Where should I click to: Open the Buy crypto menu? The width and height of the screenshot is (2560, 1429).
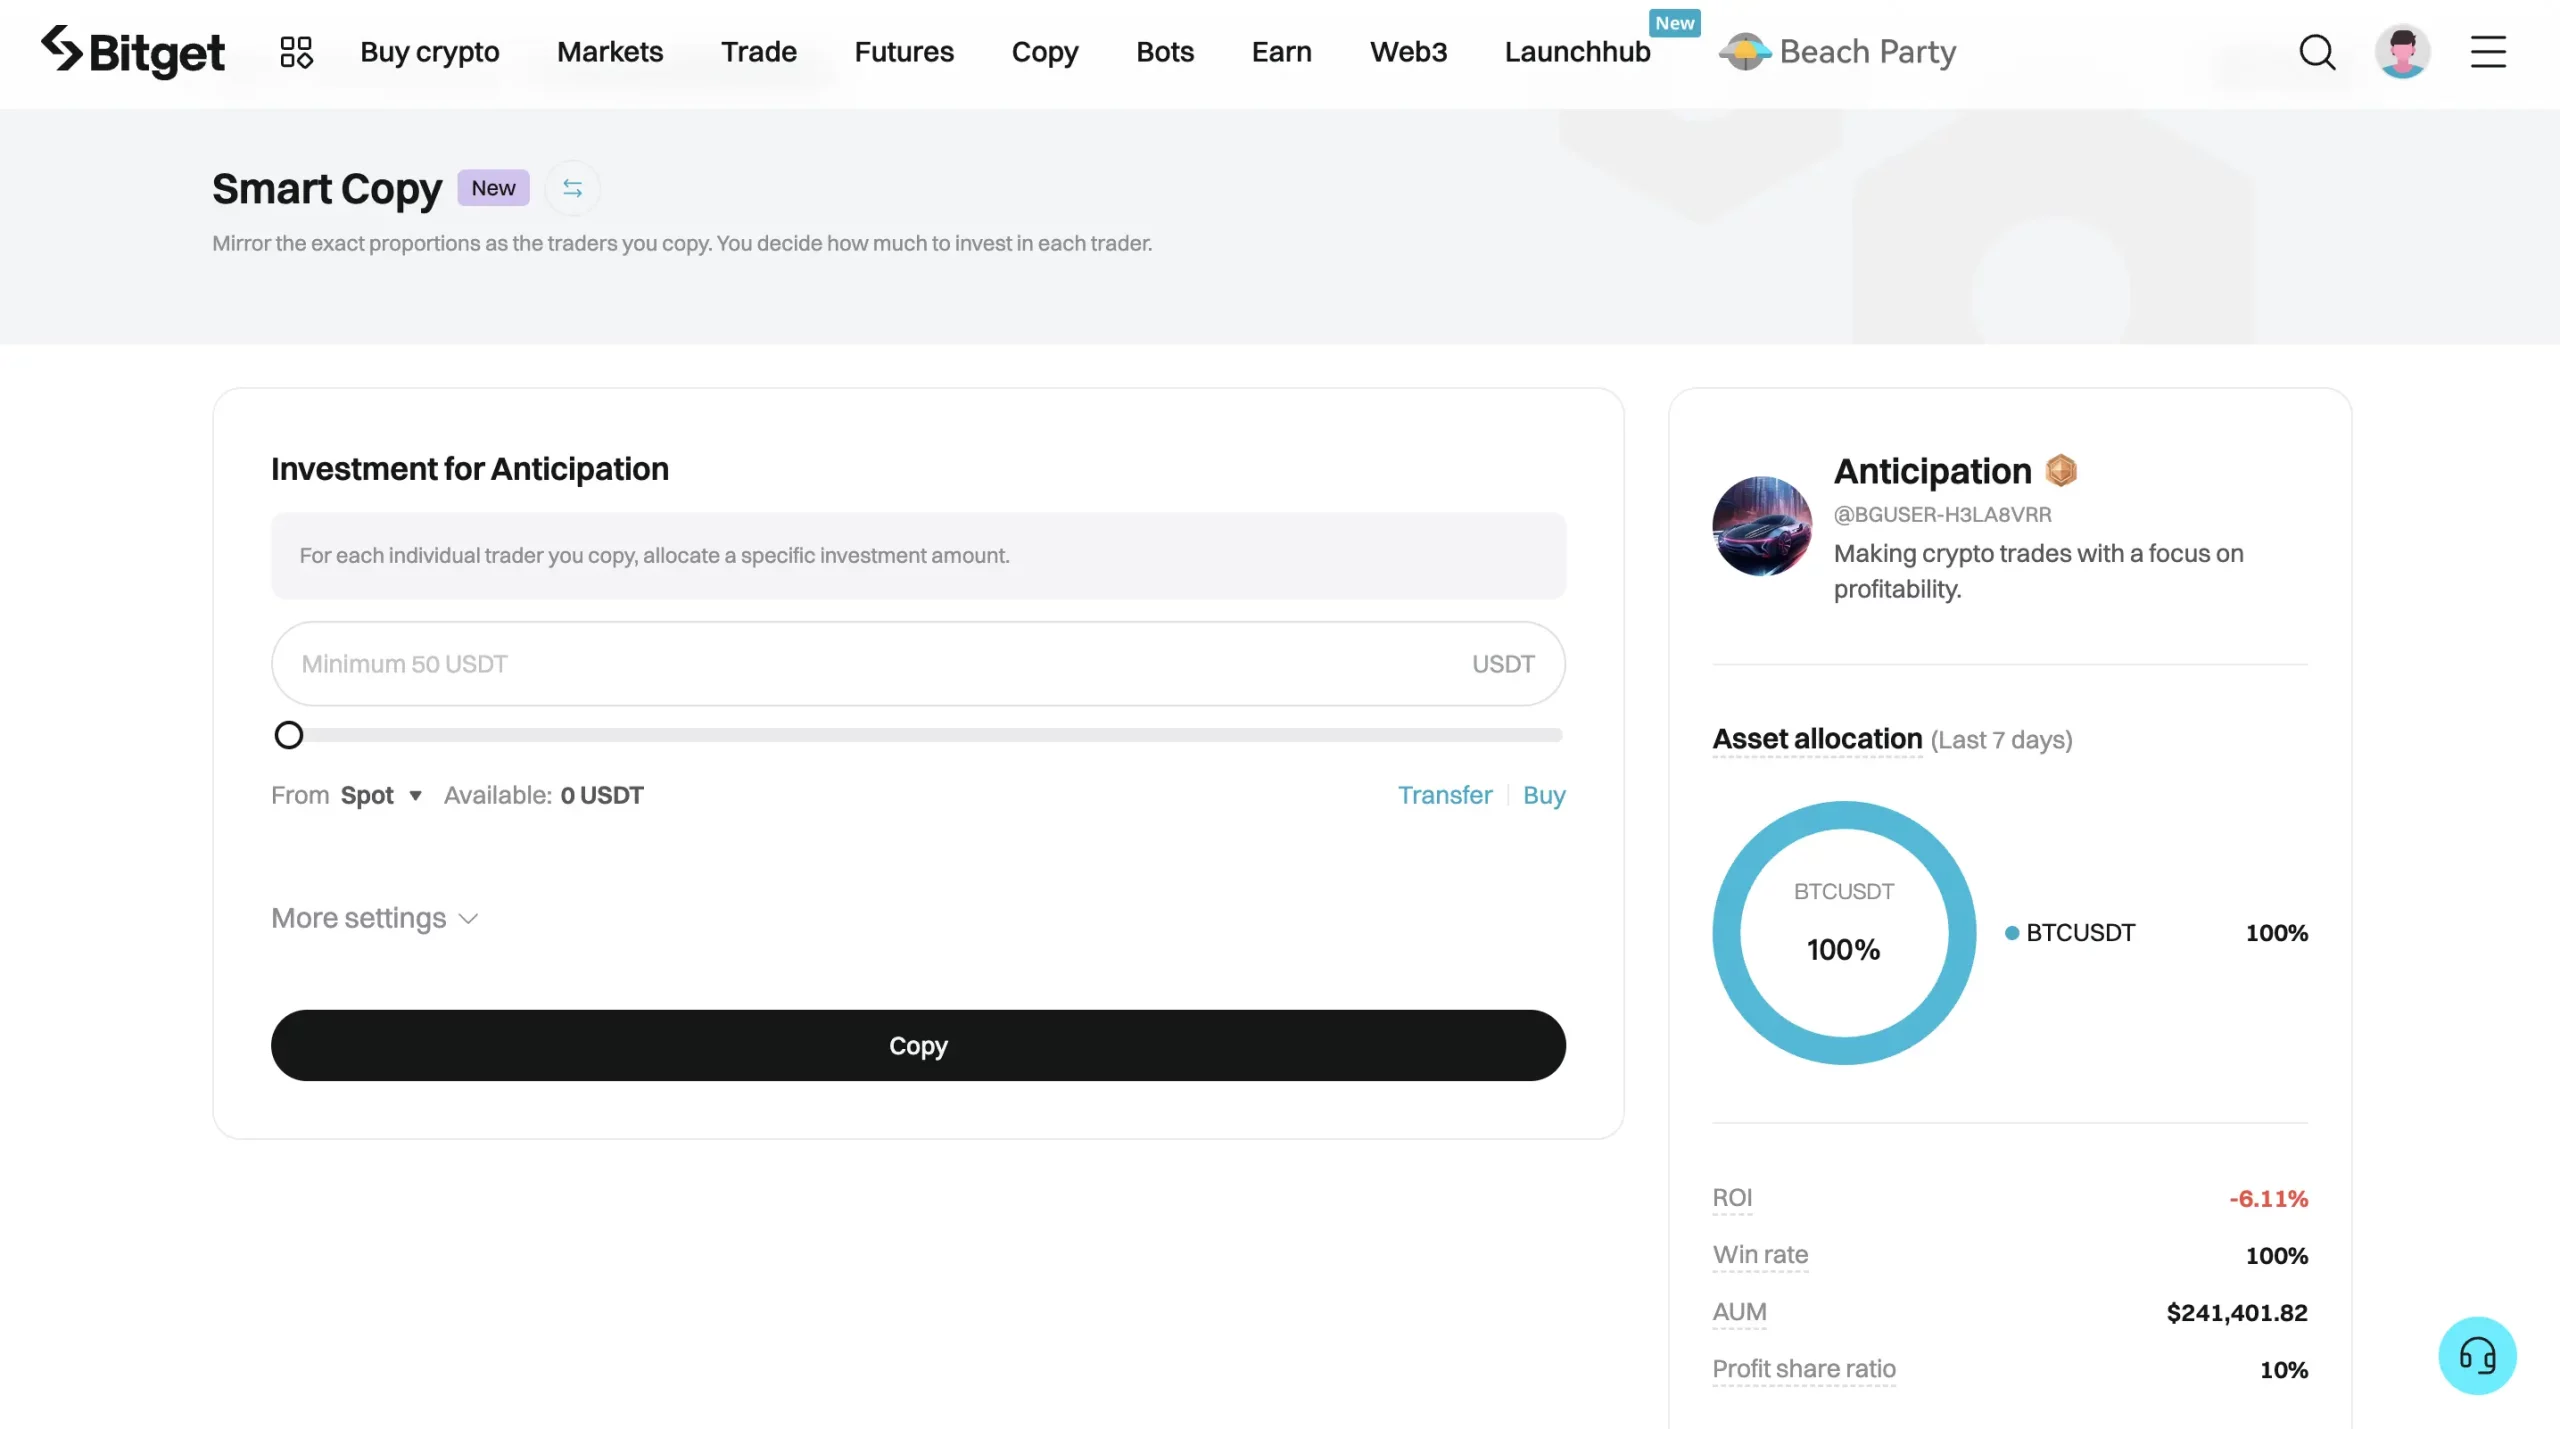430,52
